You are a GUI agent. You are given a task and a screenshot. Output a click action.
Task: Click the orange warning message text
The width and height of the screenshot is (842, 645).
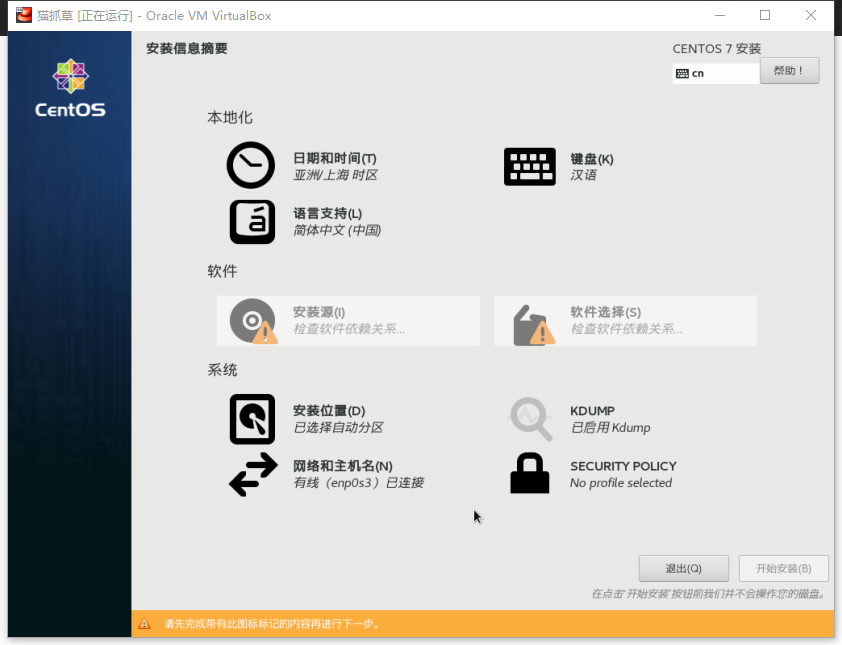(272, 624)
